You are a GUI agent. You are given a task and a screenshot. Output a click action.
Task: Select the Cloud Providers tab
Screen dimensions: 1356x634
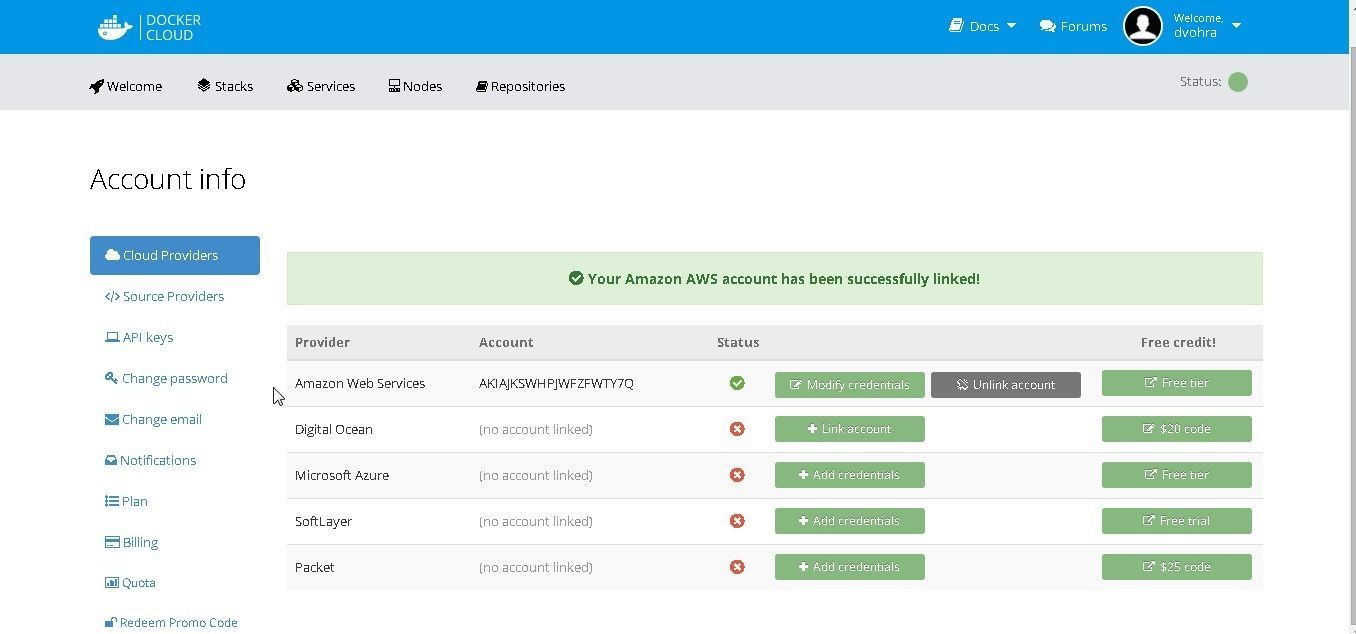[x=175, y=255]
